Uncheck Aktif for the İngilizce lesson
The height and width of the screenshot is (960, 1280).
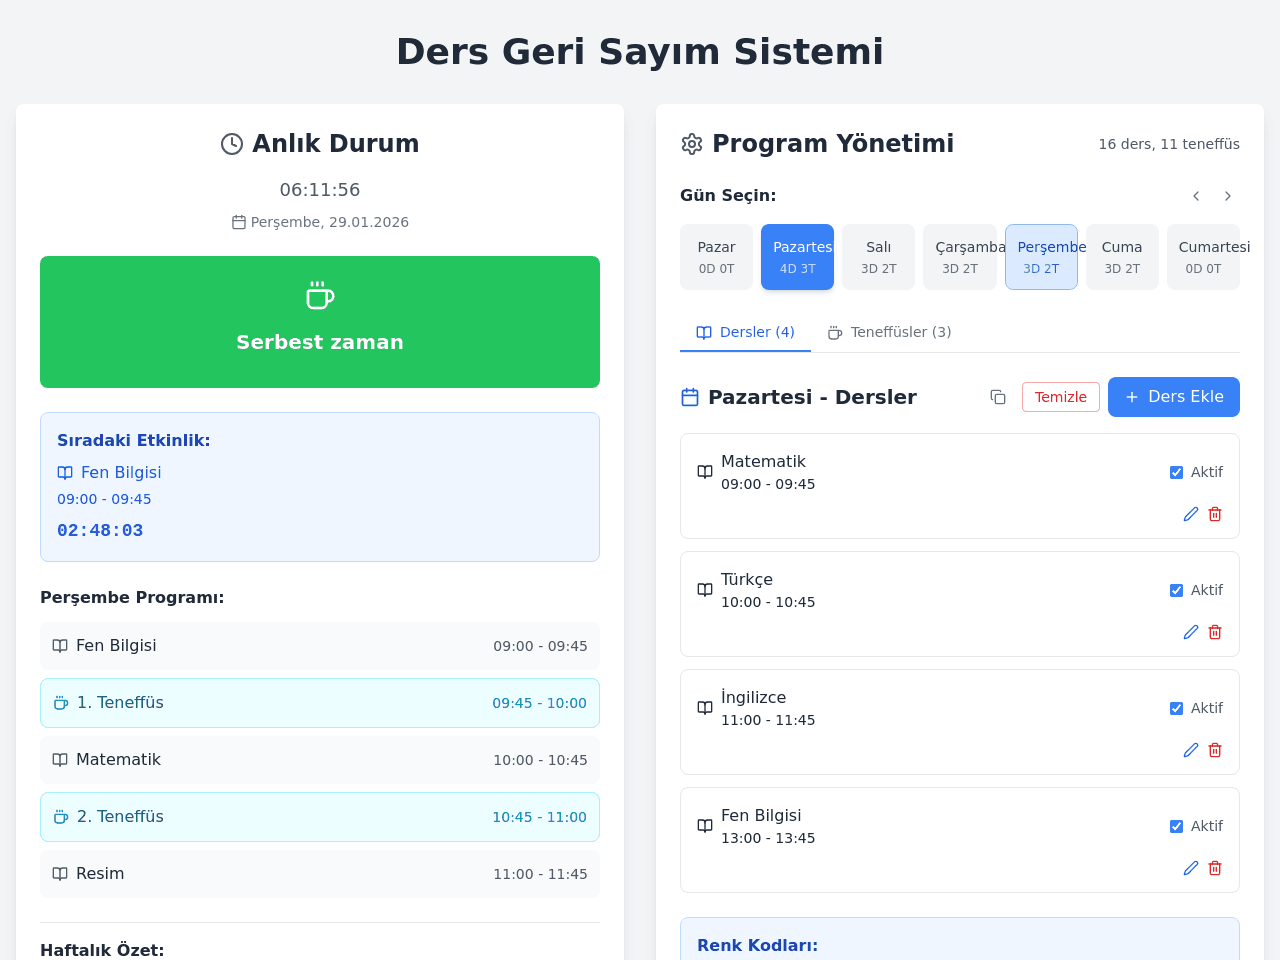pyautogui.click(x=1176, y=708)
